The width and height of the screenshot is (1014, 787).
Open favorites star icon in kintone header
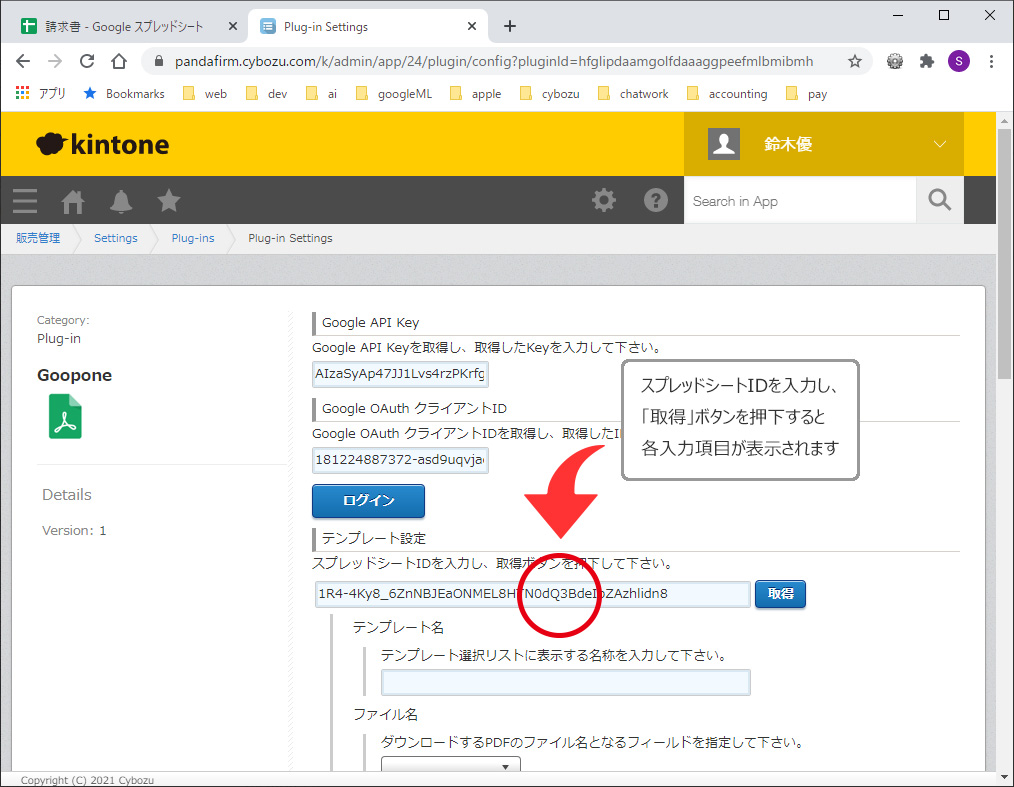pos(169,201)
